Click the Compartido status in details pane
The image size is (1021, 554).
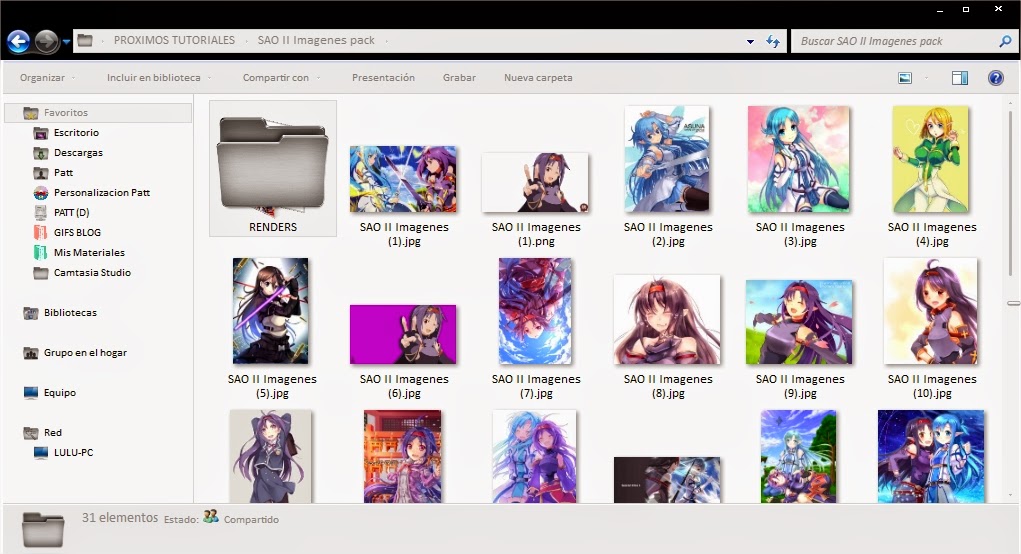[251, 519]
